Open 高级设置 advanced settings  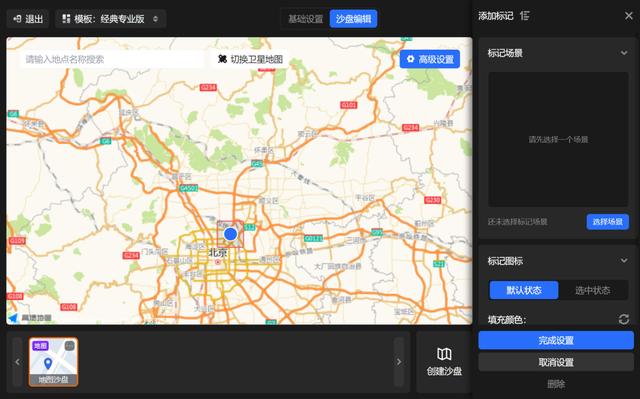[x=430, y=59]
